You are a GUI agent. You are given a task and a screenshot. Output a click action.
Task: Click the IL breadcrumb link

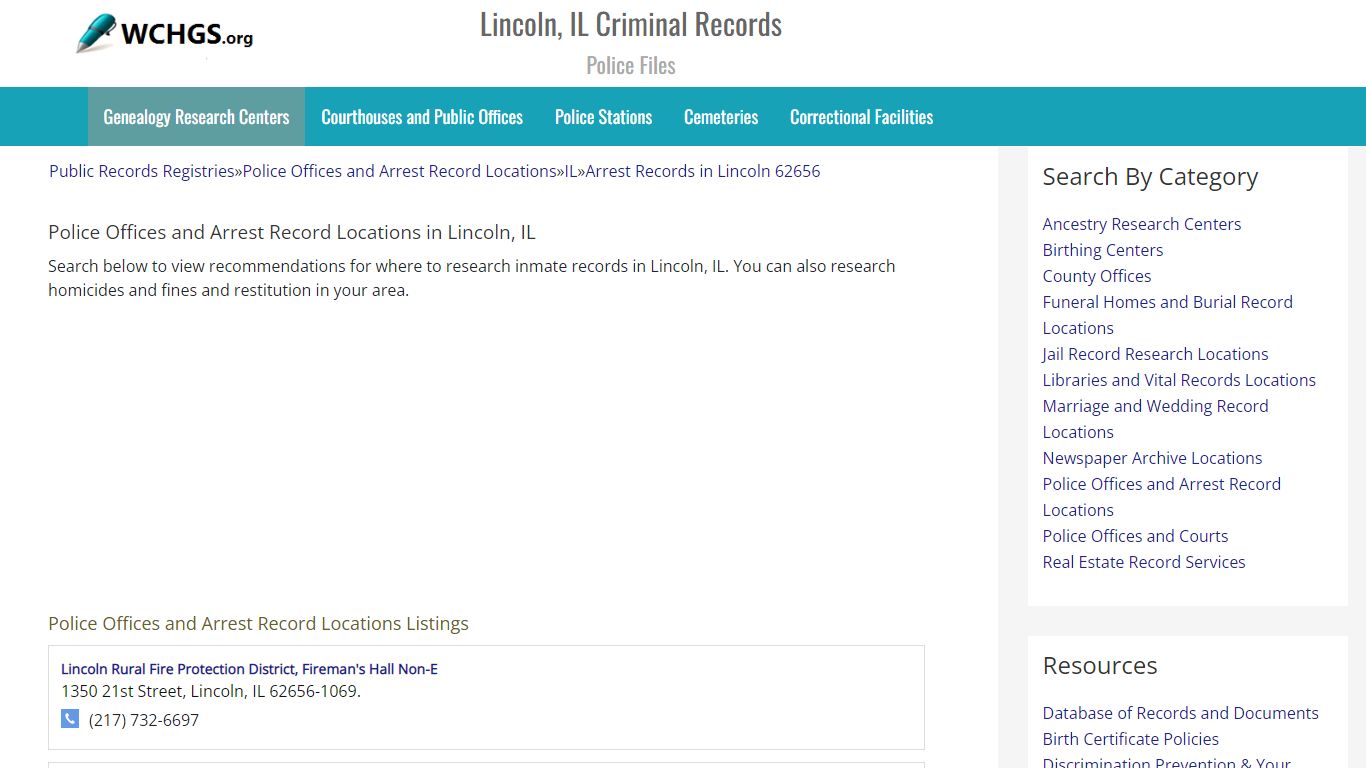[x=571, y=171]
